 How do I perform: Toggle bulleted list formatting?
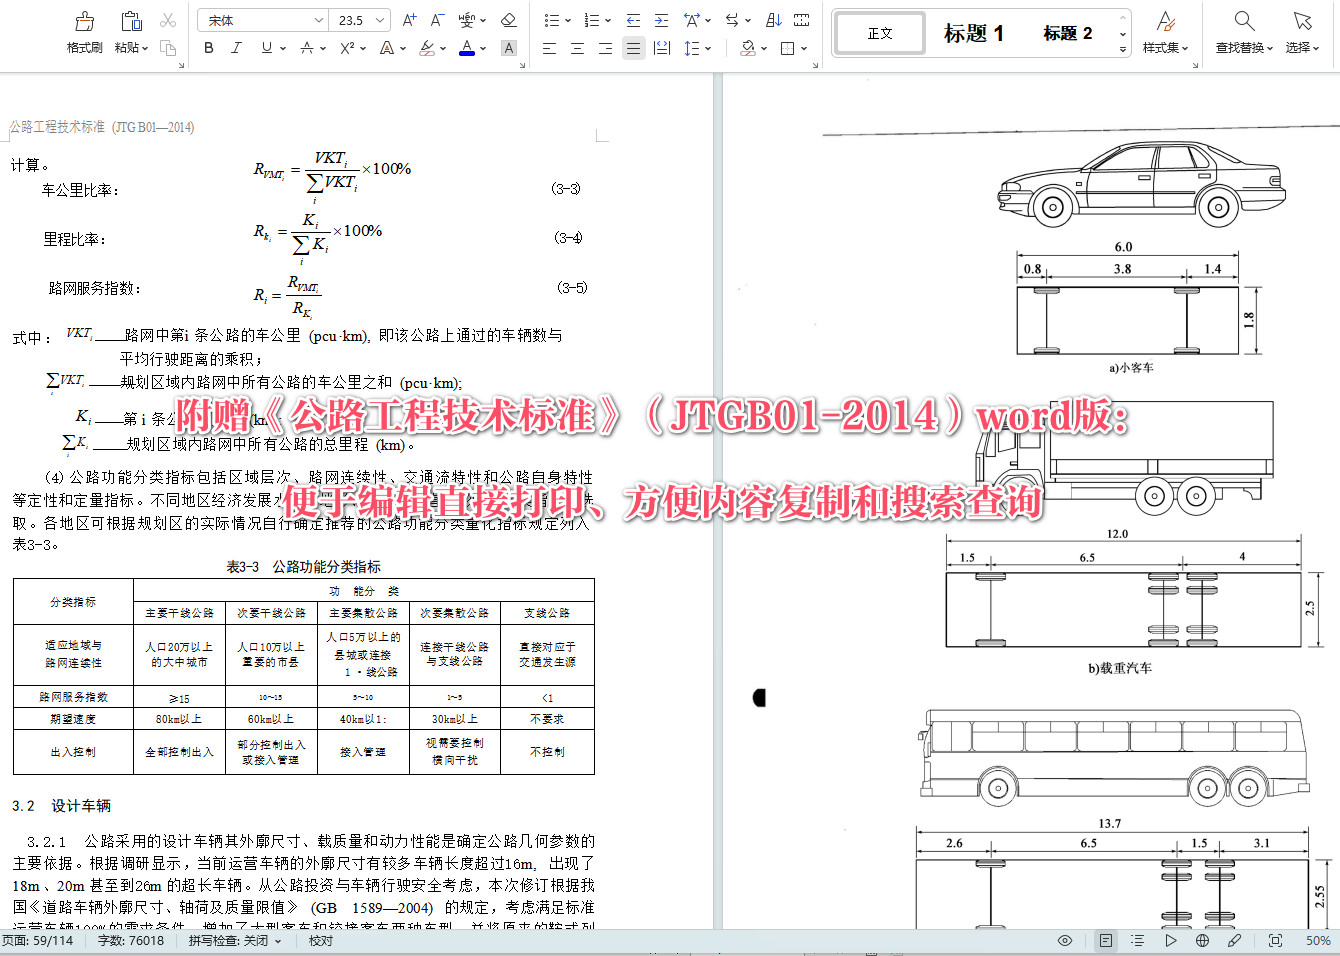point(551,20)
